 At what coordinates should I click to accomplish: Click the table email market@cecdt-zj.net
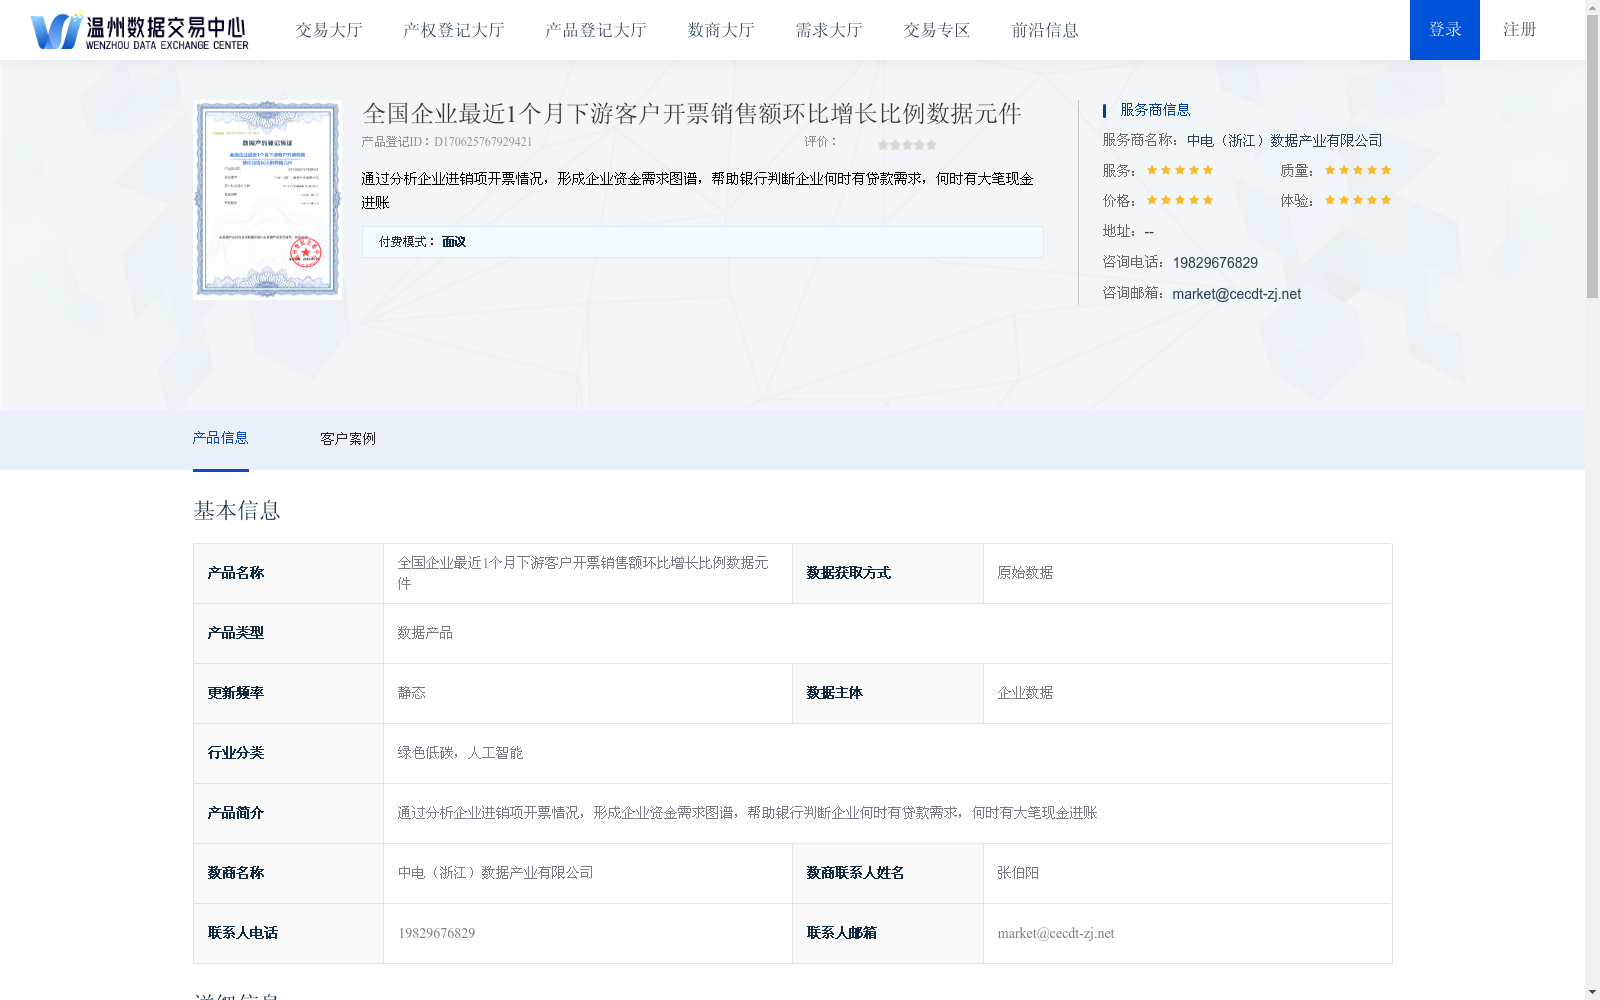point(1056,933)
